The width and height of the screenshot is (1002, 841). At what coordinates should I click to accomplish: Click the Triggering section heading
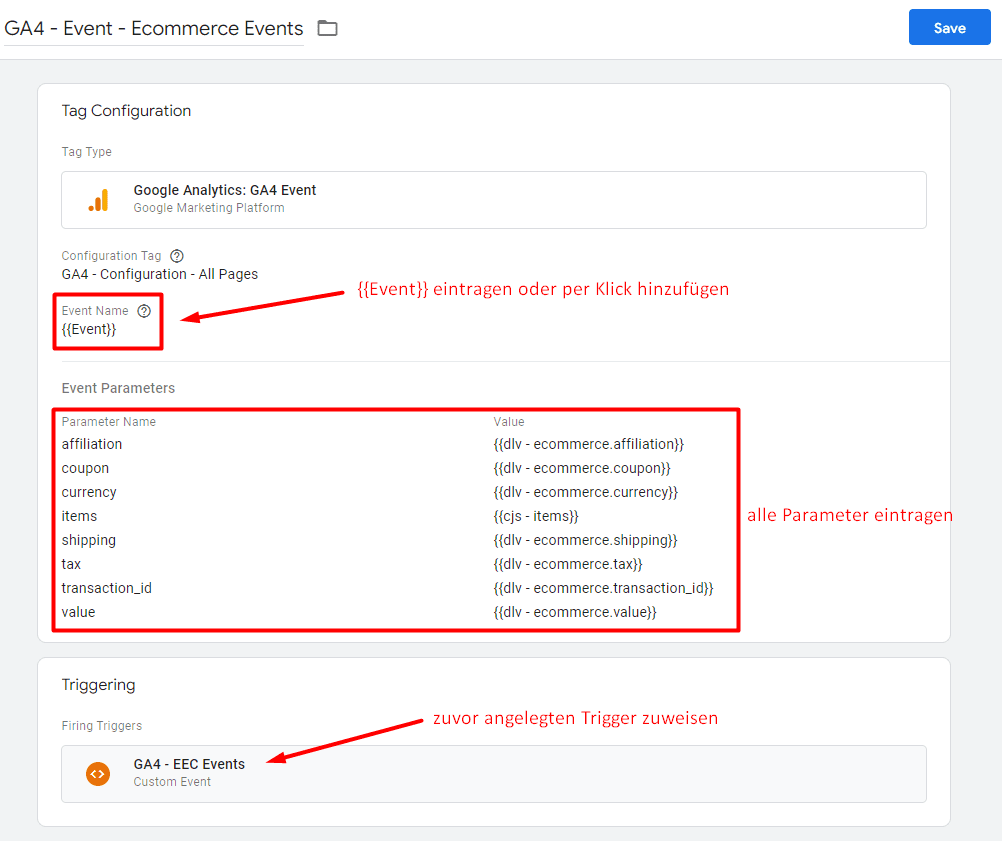[98, 684]
